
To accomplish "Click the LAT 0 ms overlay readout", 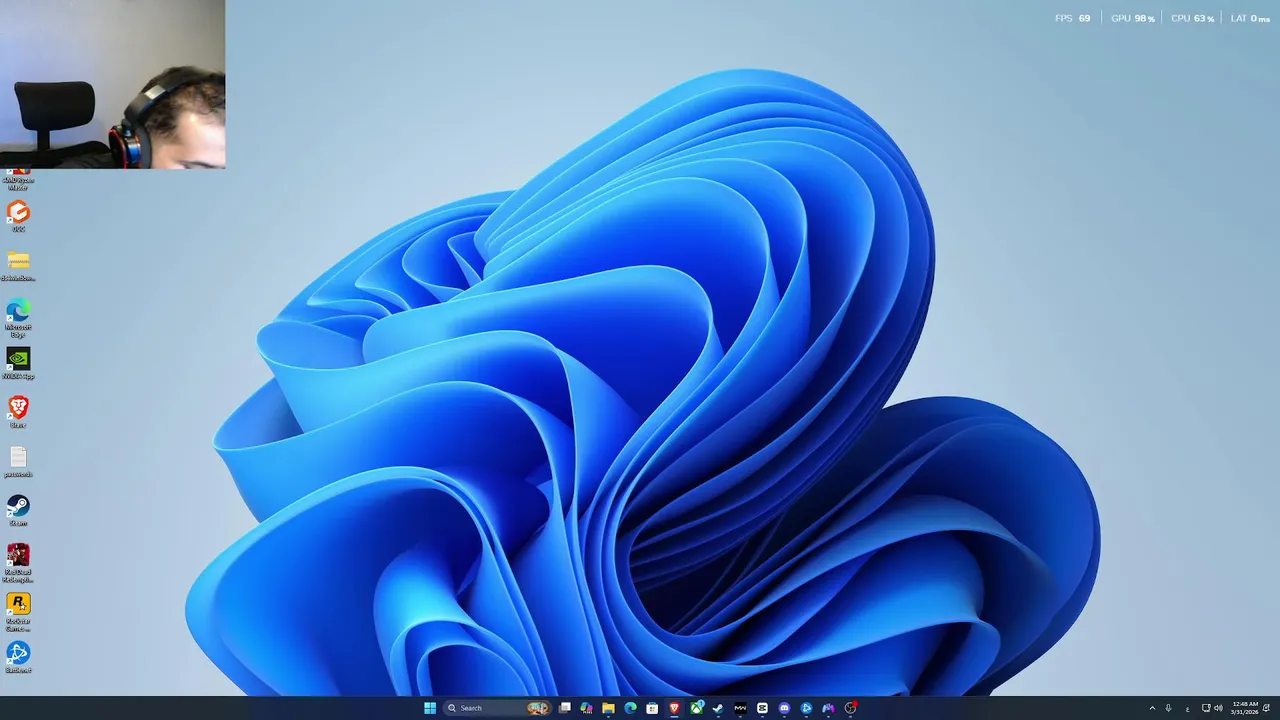I will (1250, 18).
